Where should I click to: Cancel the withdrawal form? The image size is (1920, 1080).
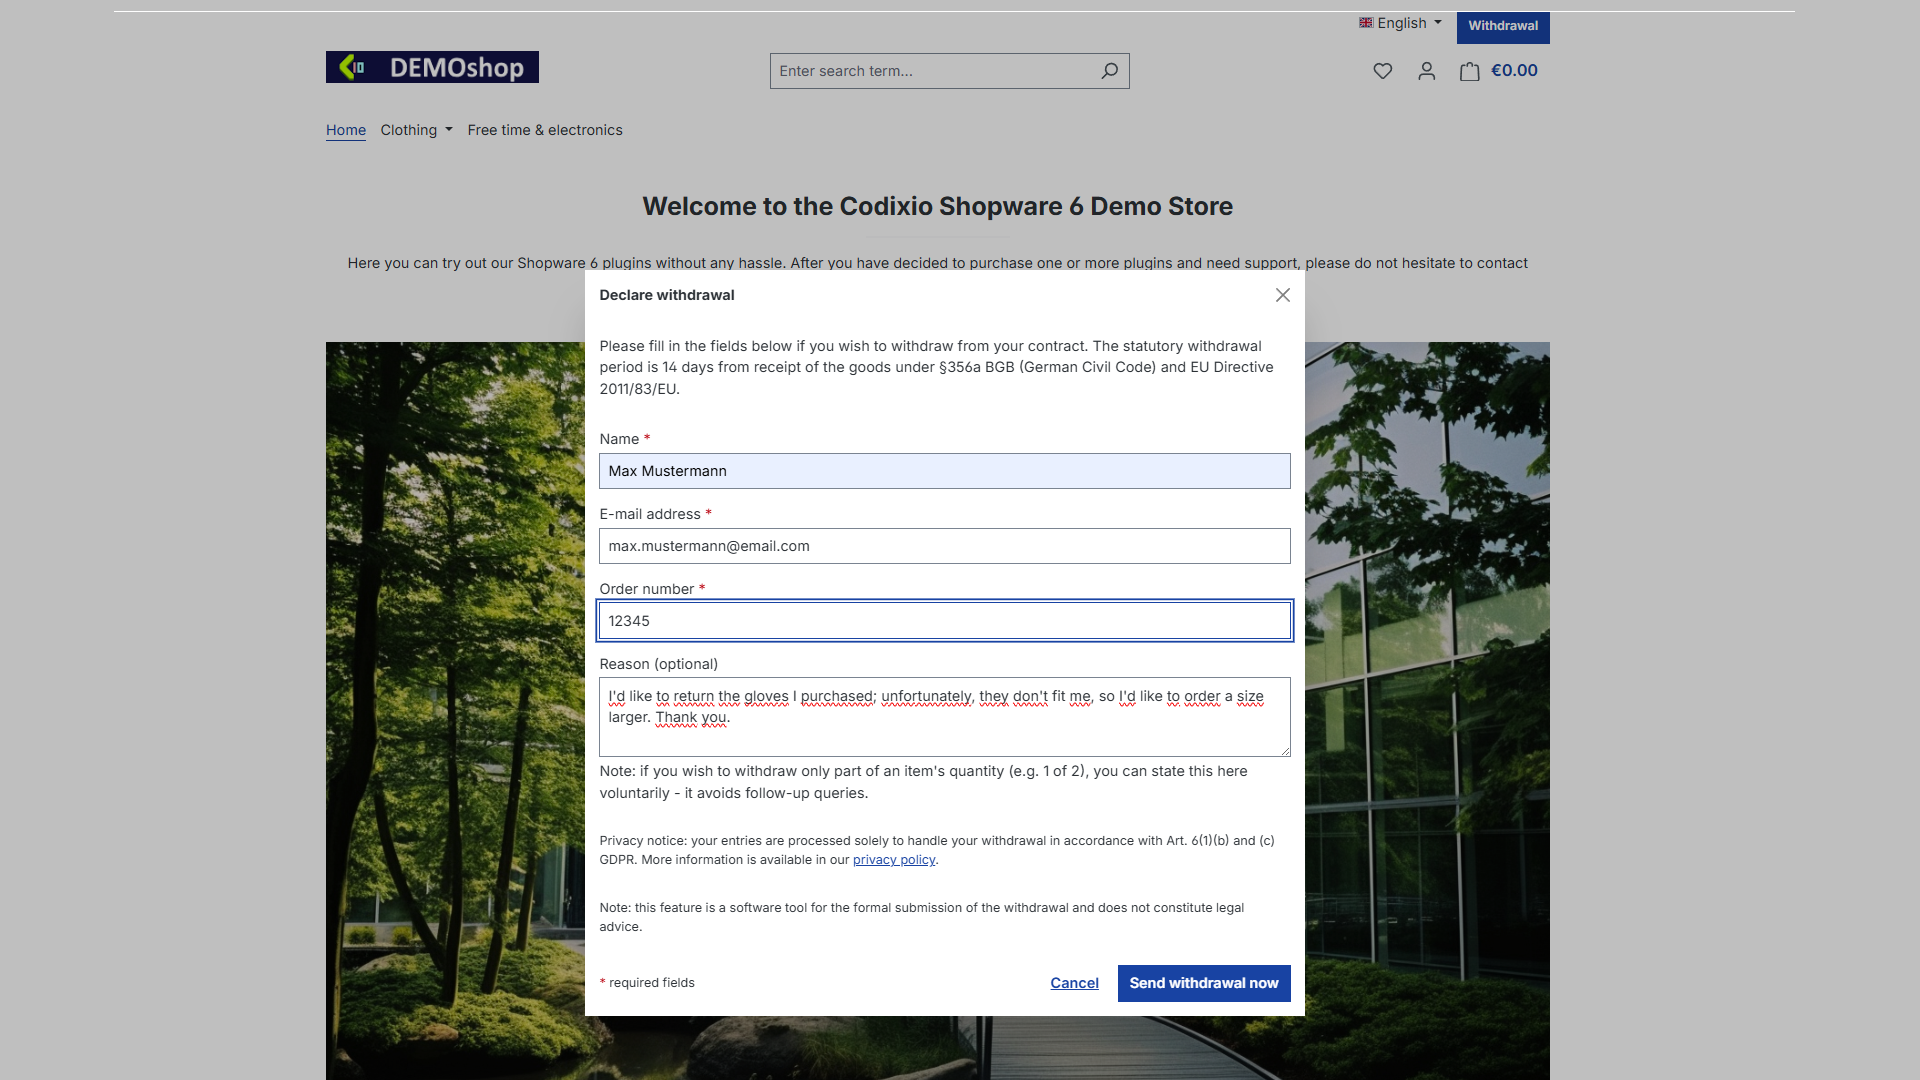click(1074, 983)
